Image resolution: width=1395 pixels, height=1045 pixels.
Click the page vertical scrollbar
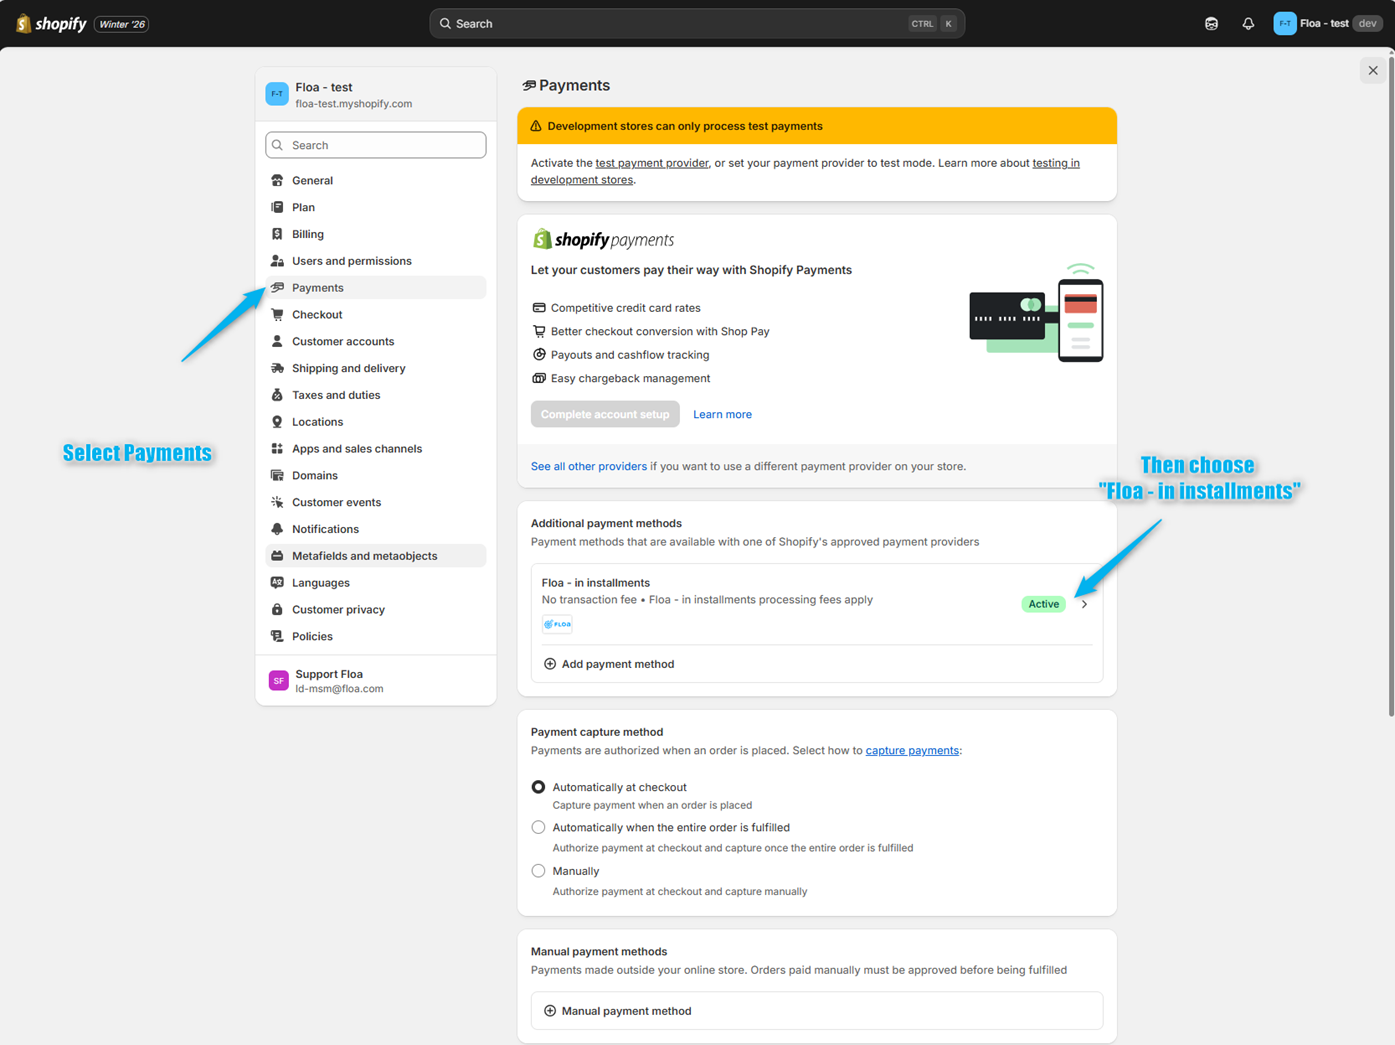(1390, 384)
